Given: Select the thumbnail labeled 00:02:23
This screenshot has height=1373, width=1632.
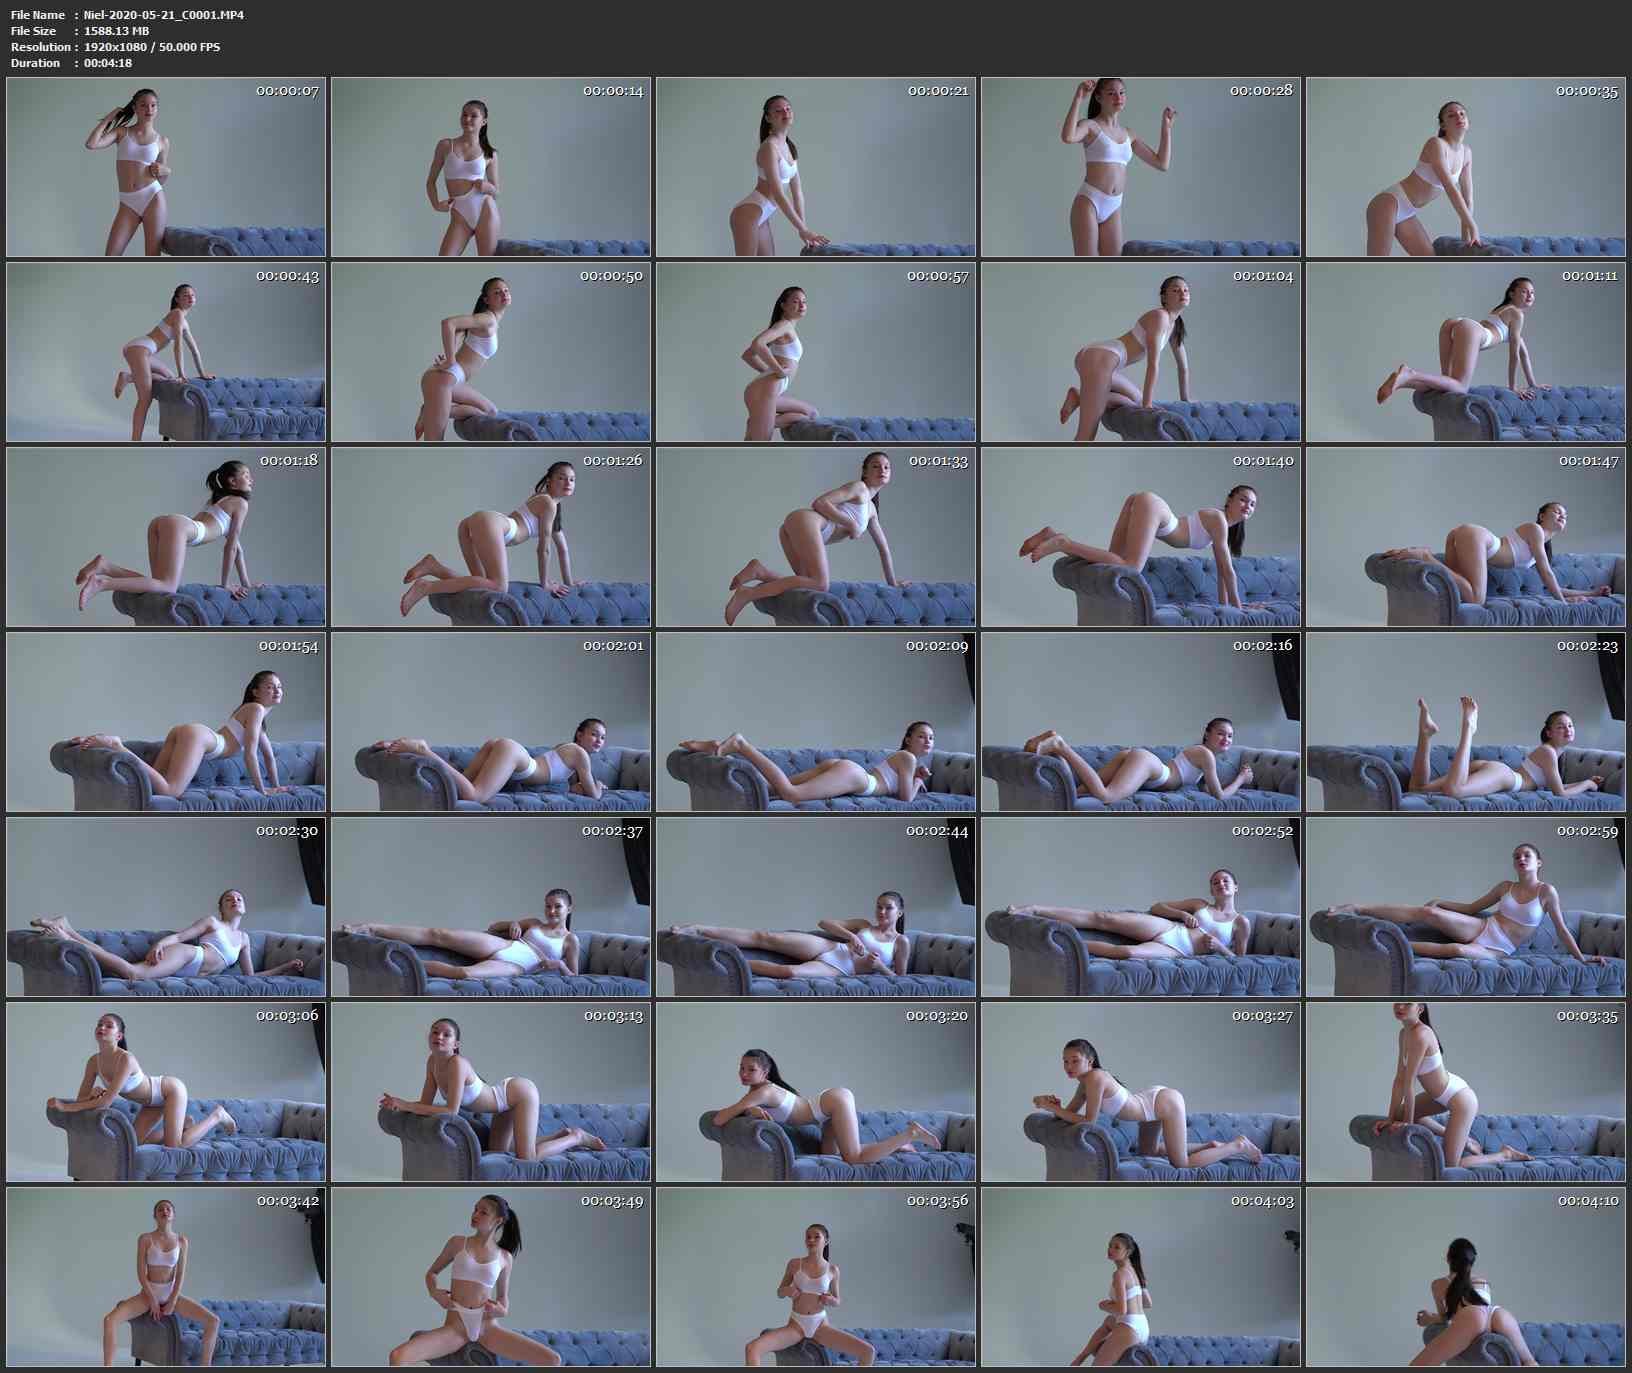Looking at the screenshot, I should pos(1465,722).
